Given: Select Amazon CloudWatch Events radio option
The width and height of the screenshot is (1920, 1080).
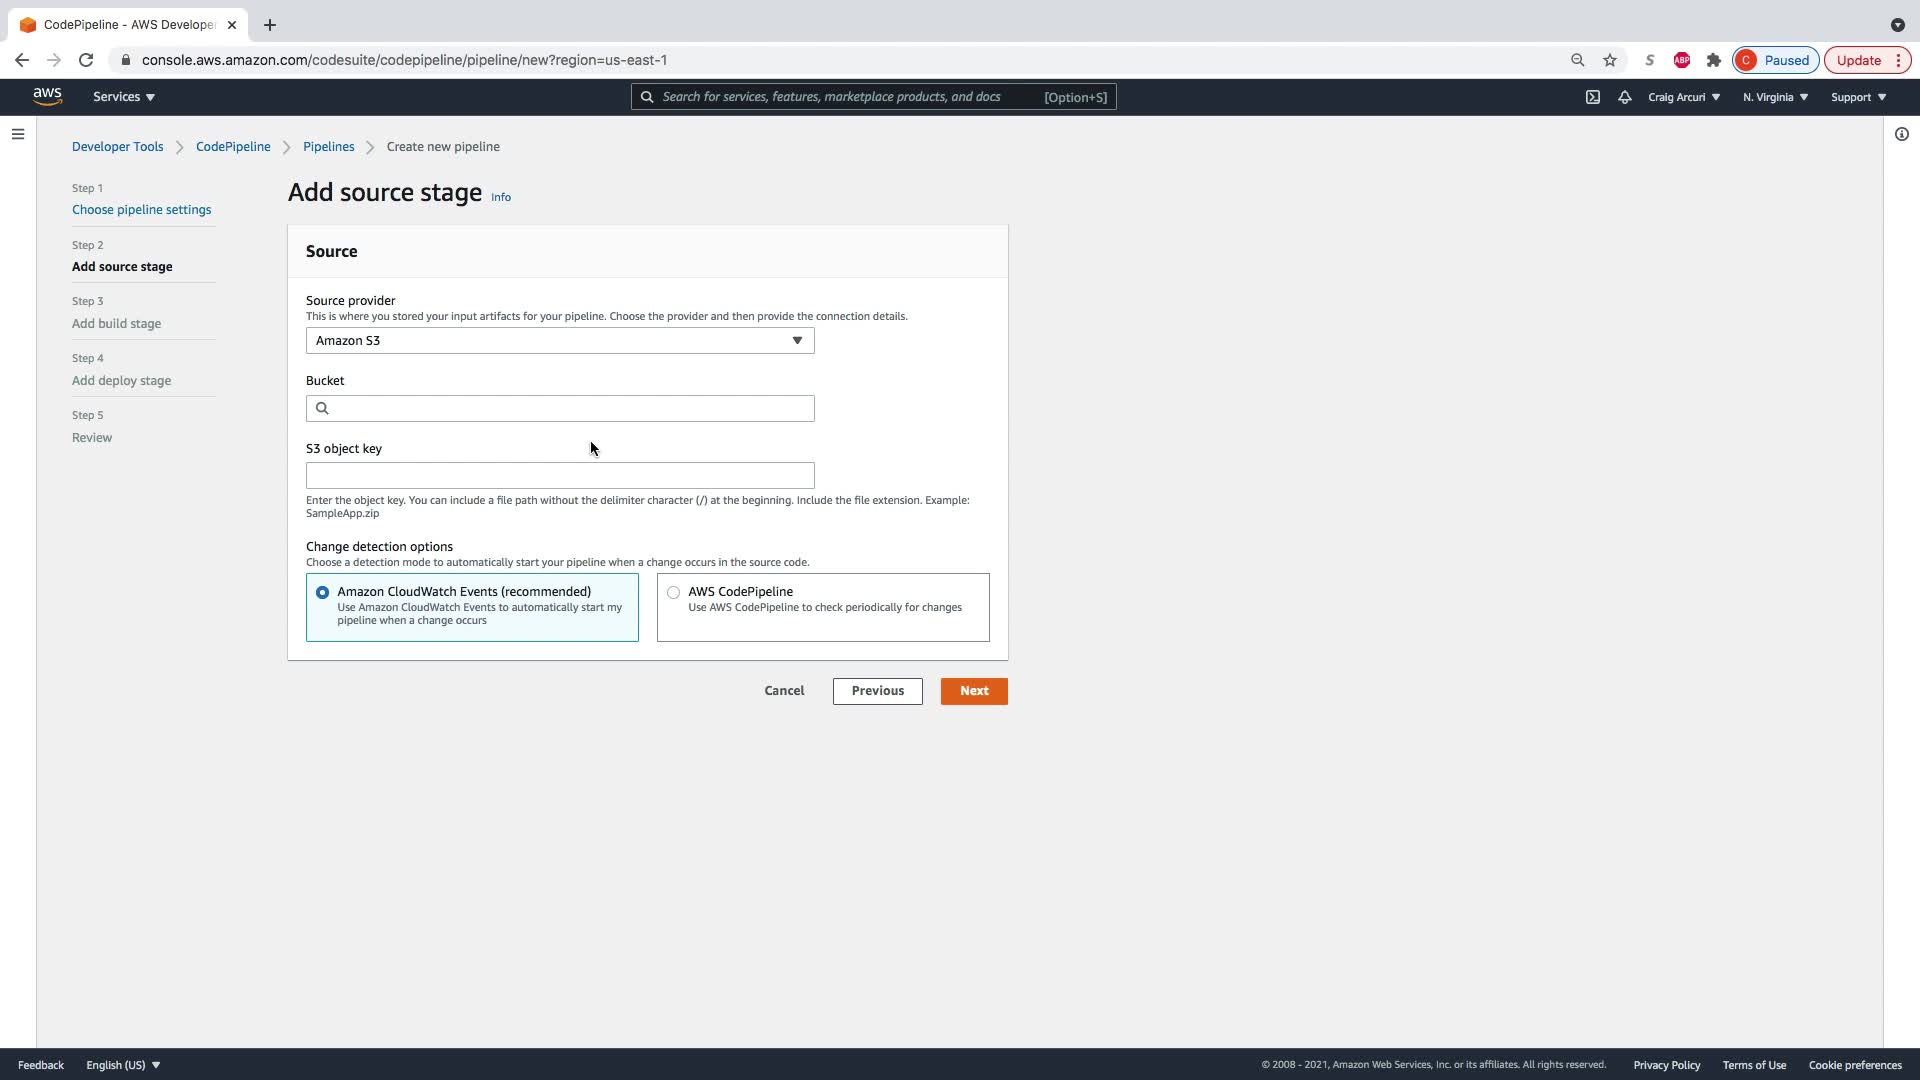Looking at the screenshot, I should 322,593.
